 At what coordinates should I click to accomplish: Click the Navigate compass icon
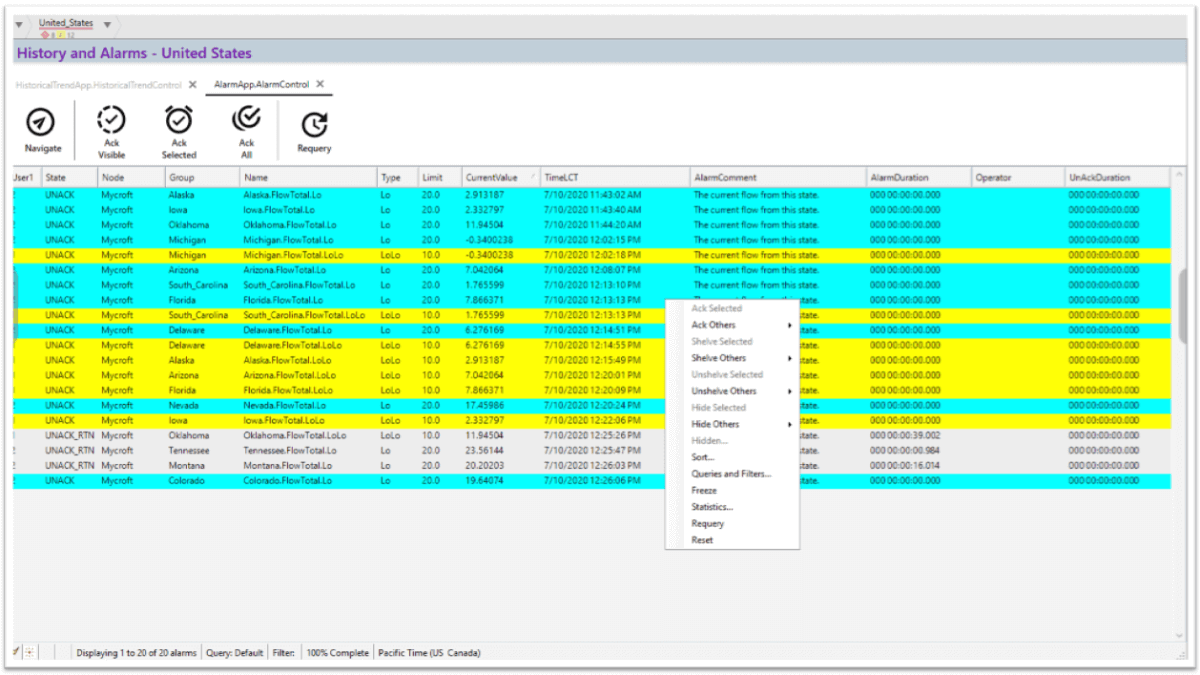[x=39, y=122]
